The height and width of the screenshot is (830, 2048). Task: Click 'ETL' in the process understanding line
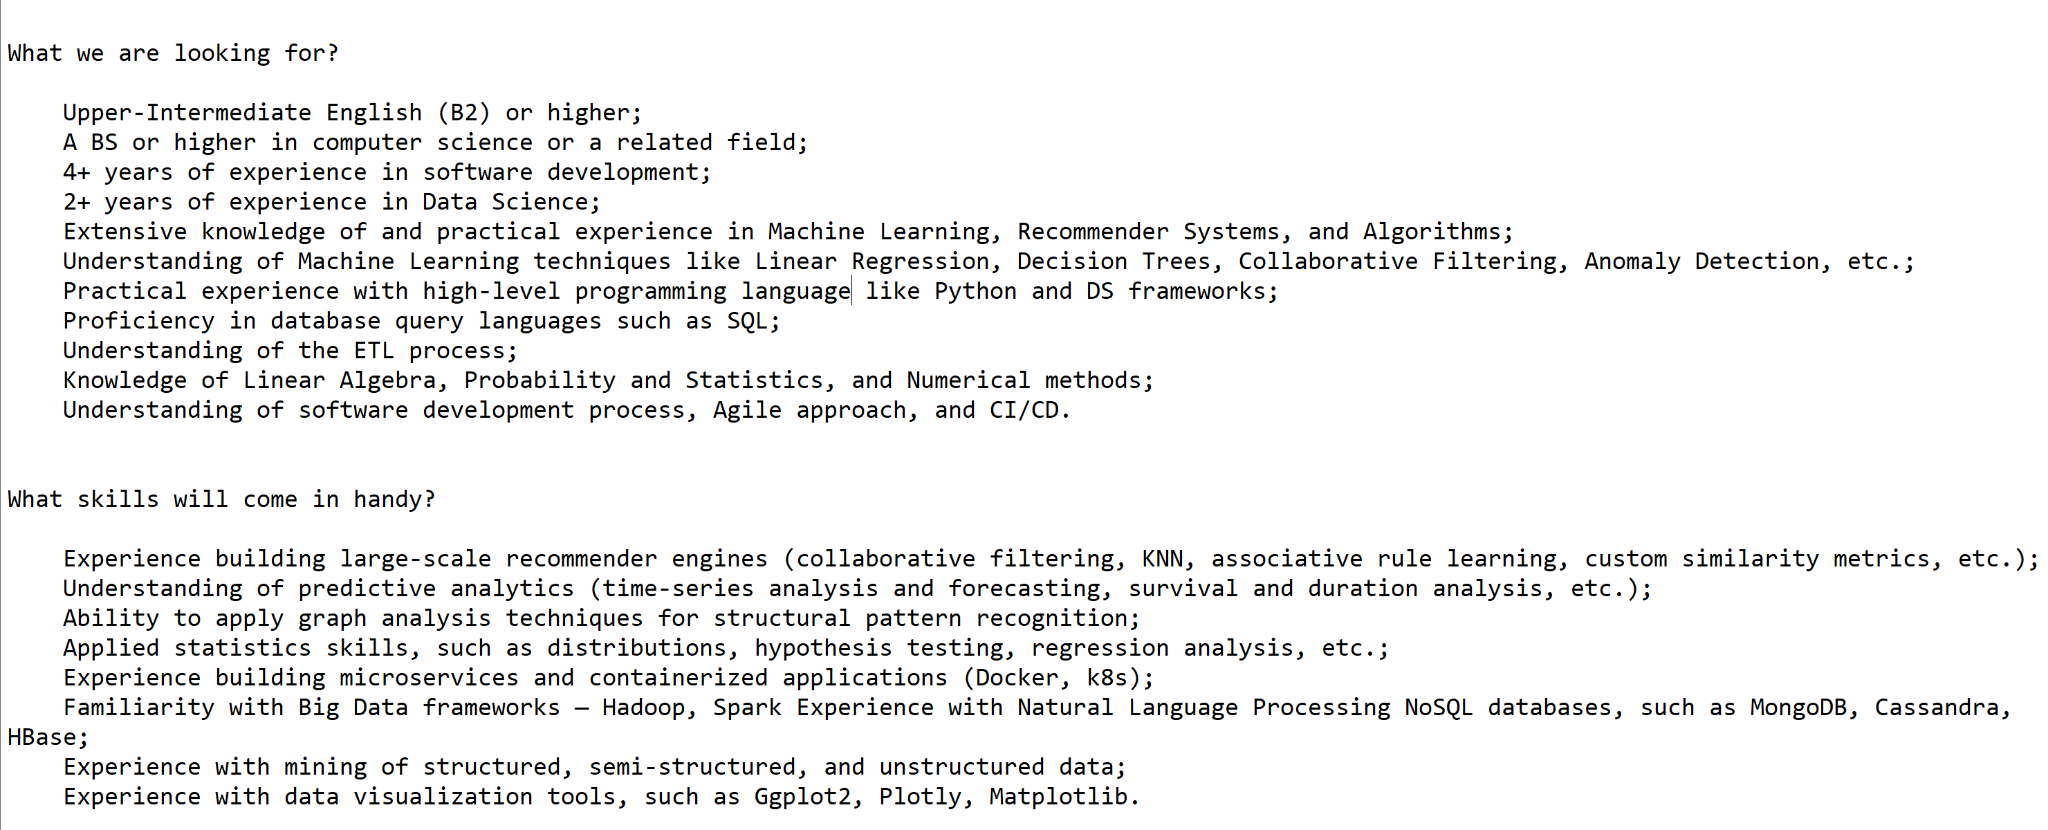tap(374, 351)
